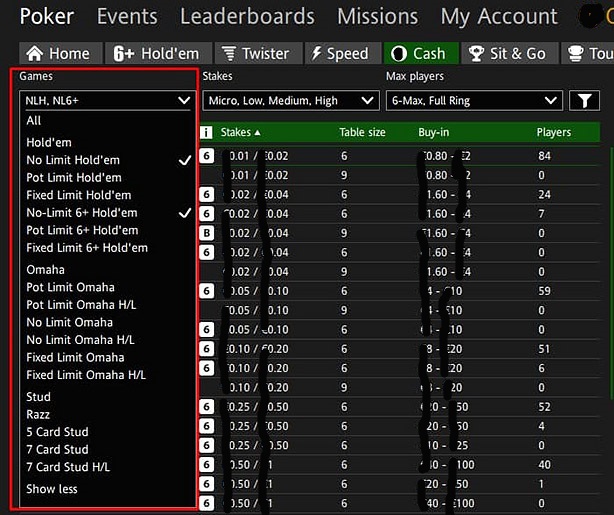
Task: Check Fixed Limit 6+ Hold'em option
Action: 108,248
